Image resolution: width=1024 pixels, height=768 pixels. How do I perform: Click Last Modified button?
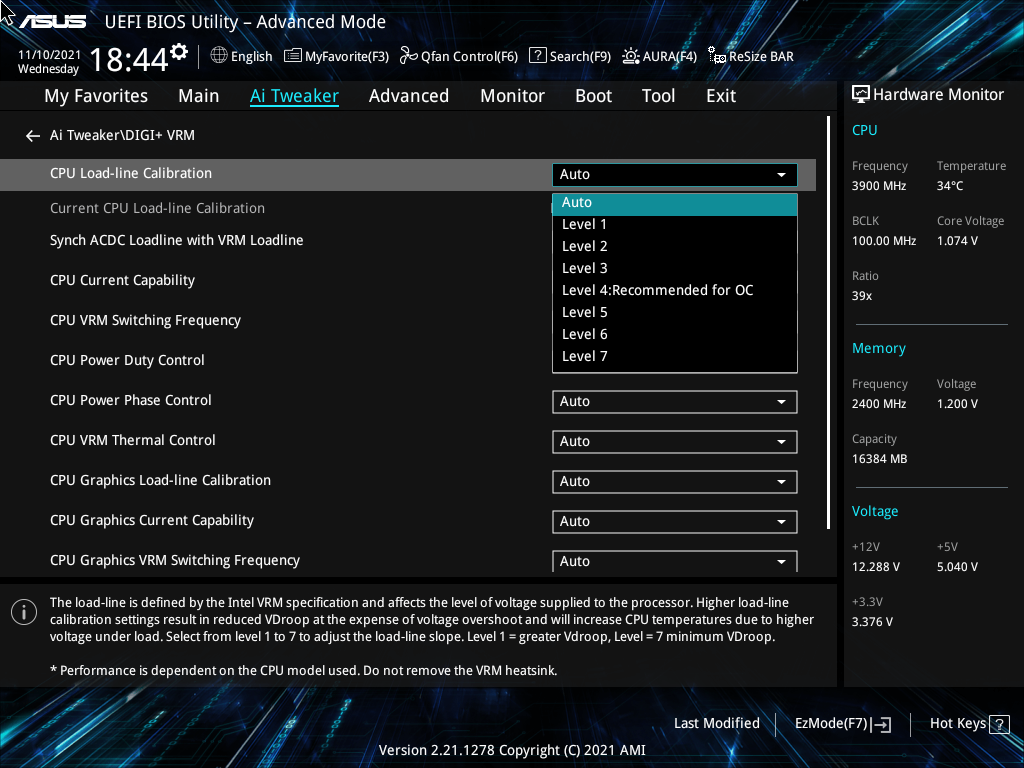click(x=716, y=724)
